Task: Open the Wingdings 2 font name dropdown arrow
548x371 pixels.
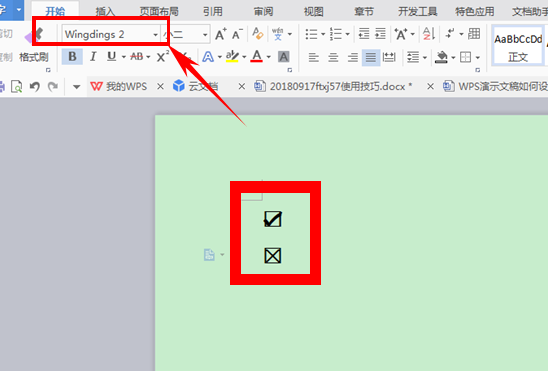Action: (x=156, y=35)
